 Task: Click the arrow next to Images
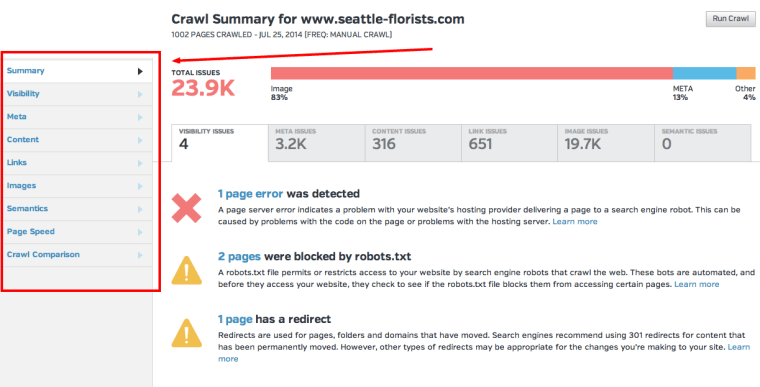click(x=140, y=186)
